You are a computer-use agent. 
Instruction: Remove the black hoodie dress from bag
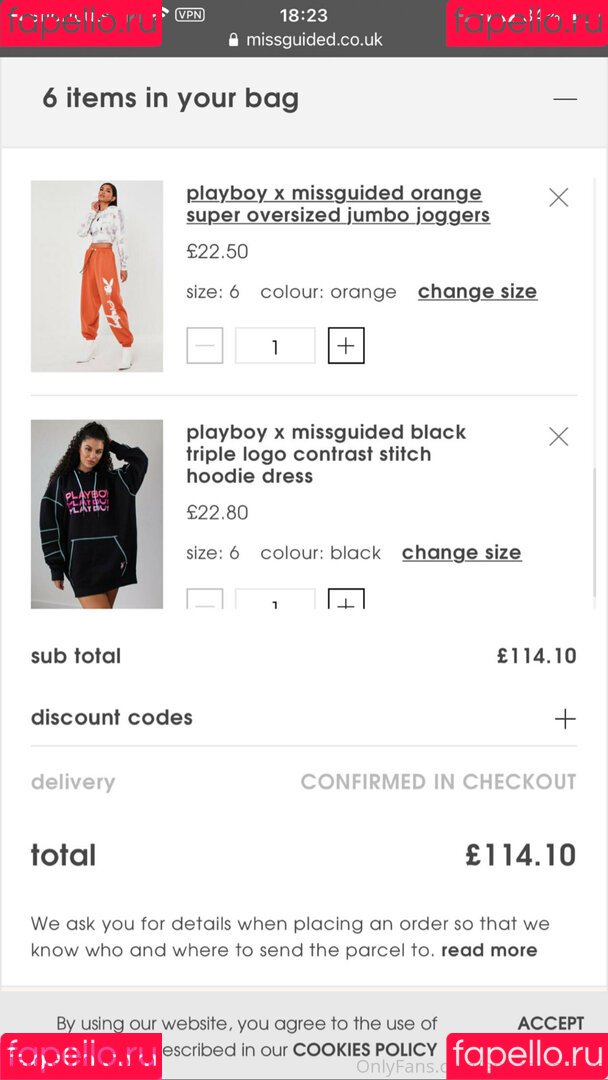(559, 436)
